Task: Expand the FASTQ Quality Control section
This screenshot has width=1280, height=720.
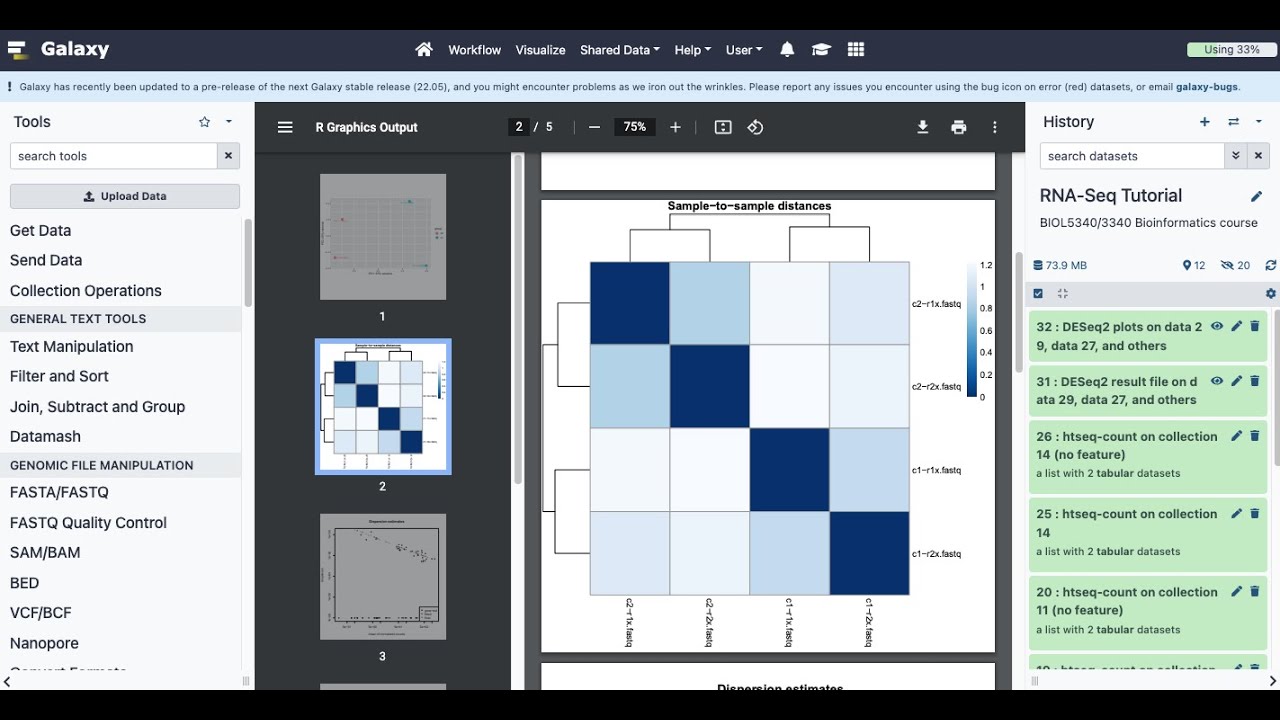Action: point(88,522)
